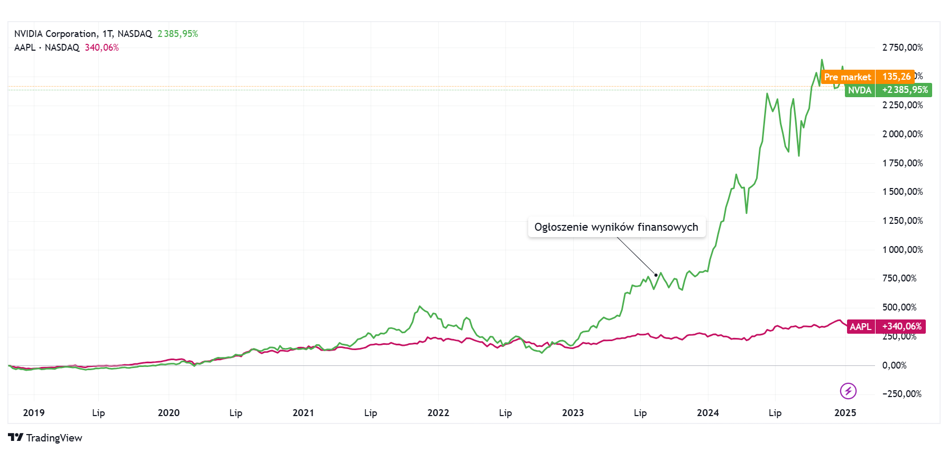
Task: Click the 2023 time axis label
Action: click(573, 413)
